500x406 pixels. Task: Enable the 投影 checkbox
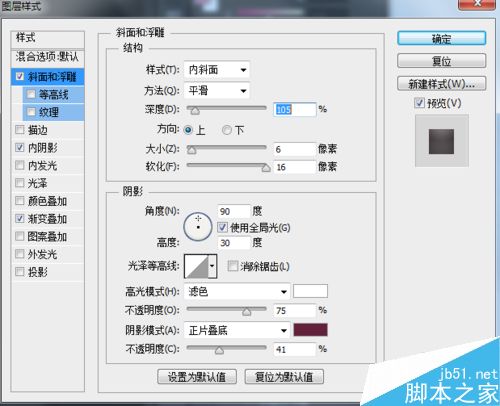tap(20, 272)
